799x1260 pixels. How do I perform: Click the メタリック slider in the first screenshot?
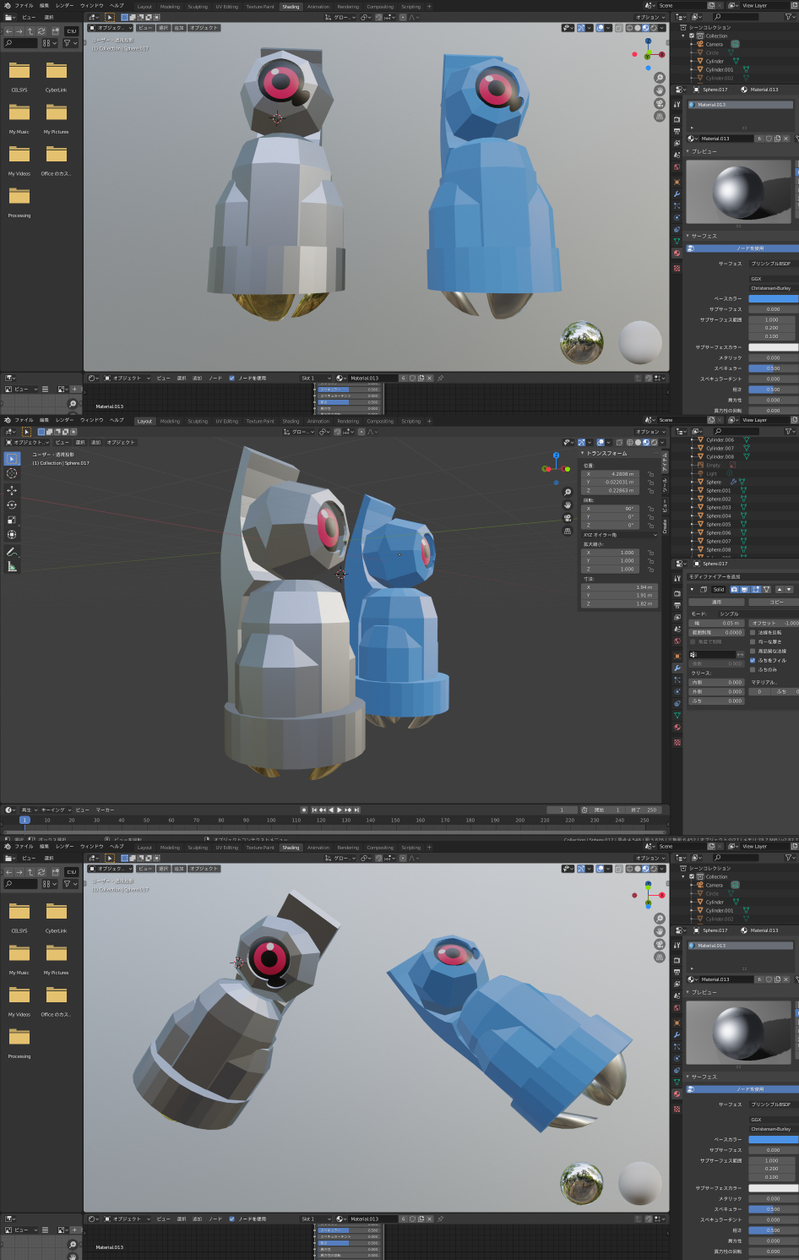click(x=773, y=357)
